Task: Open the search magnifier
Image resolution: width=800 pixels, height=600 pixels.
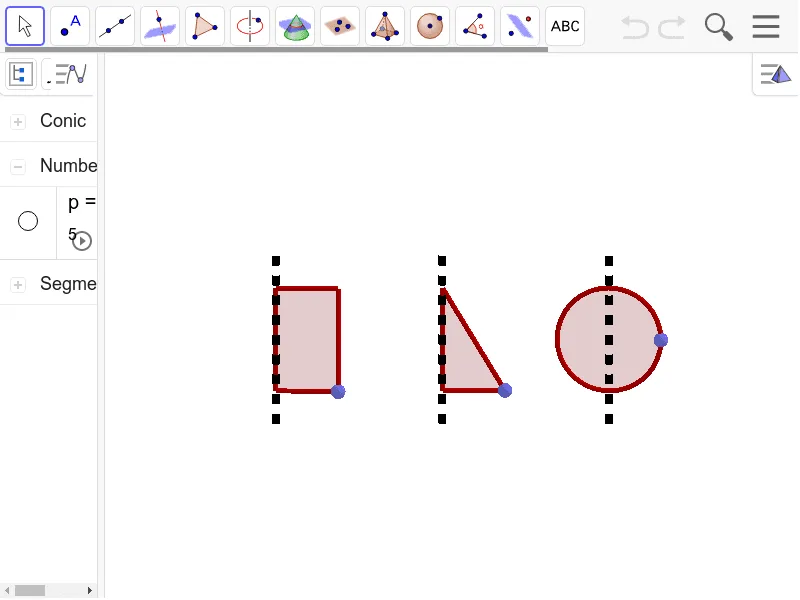Action: tap(718, 27)
